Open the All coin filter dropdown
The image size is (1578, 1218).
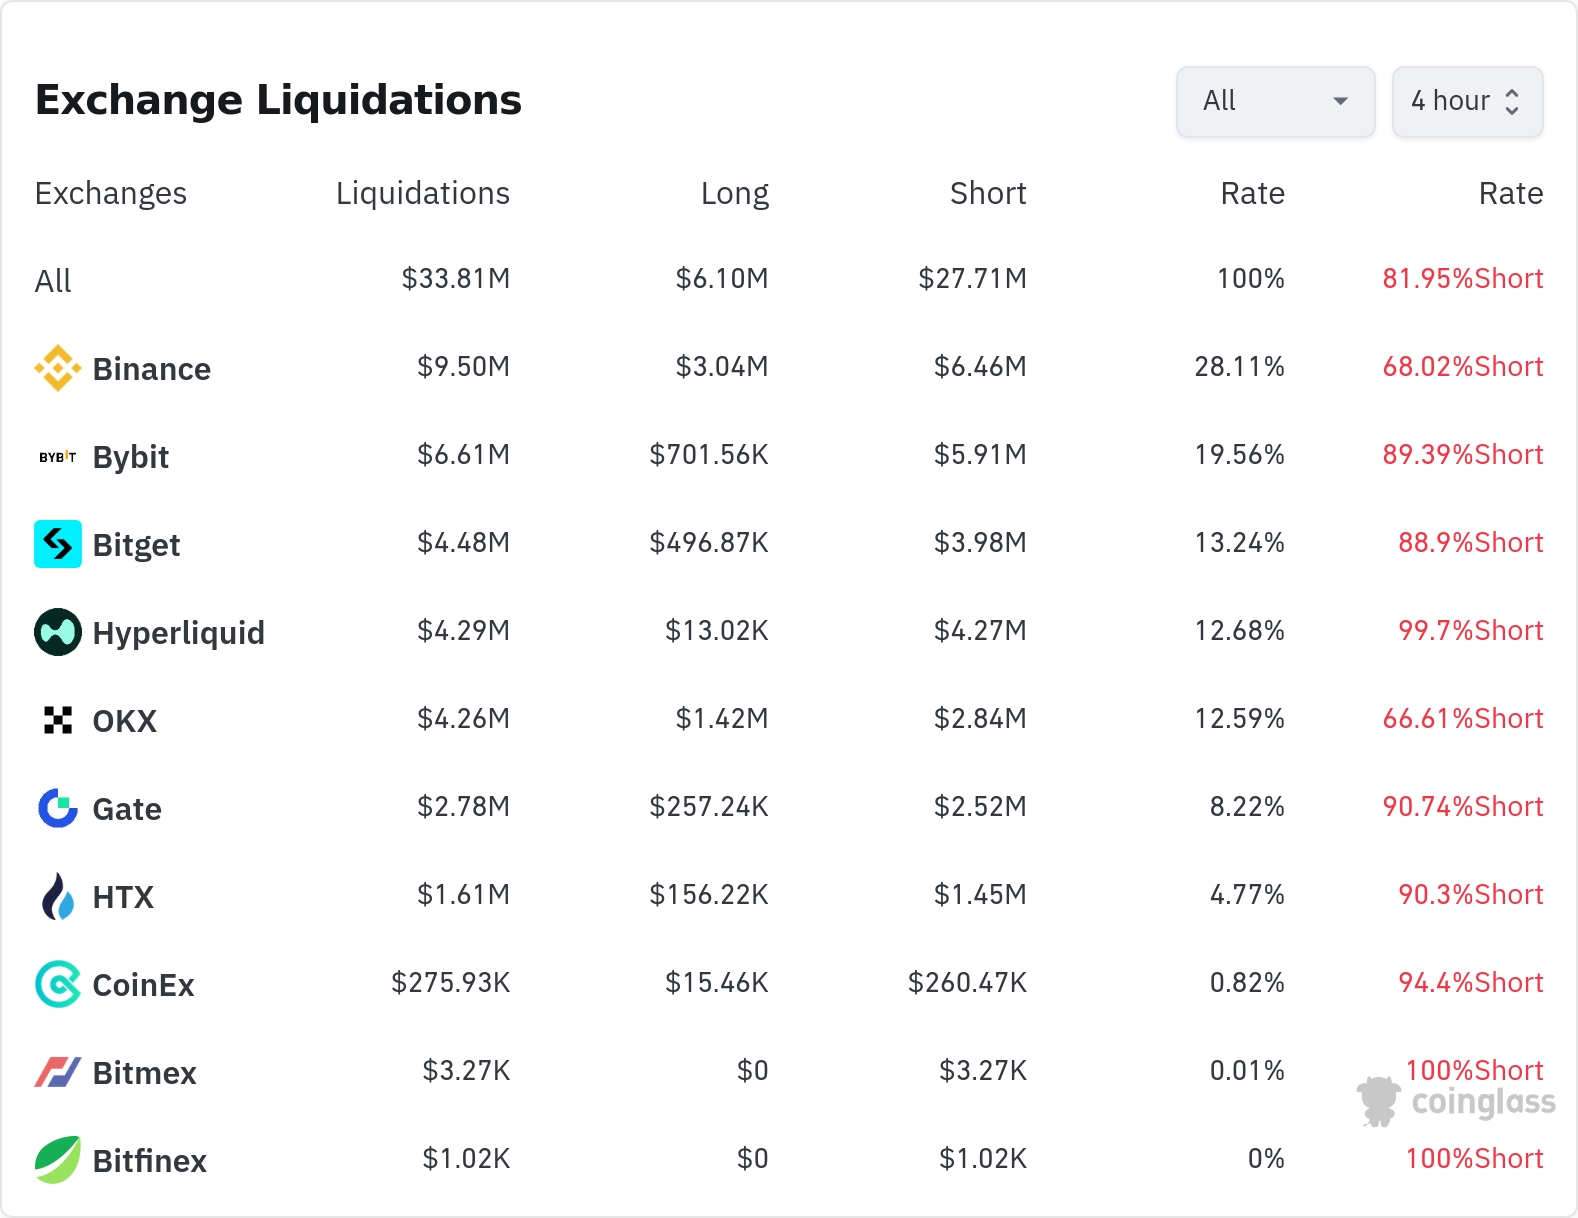pyautogui.click(x=1275, y=101)
